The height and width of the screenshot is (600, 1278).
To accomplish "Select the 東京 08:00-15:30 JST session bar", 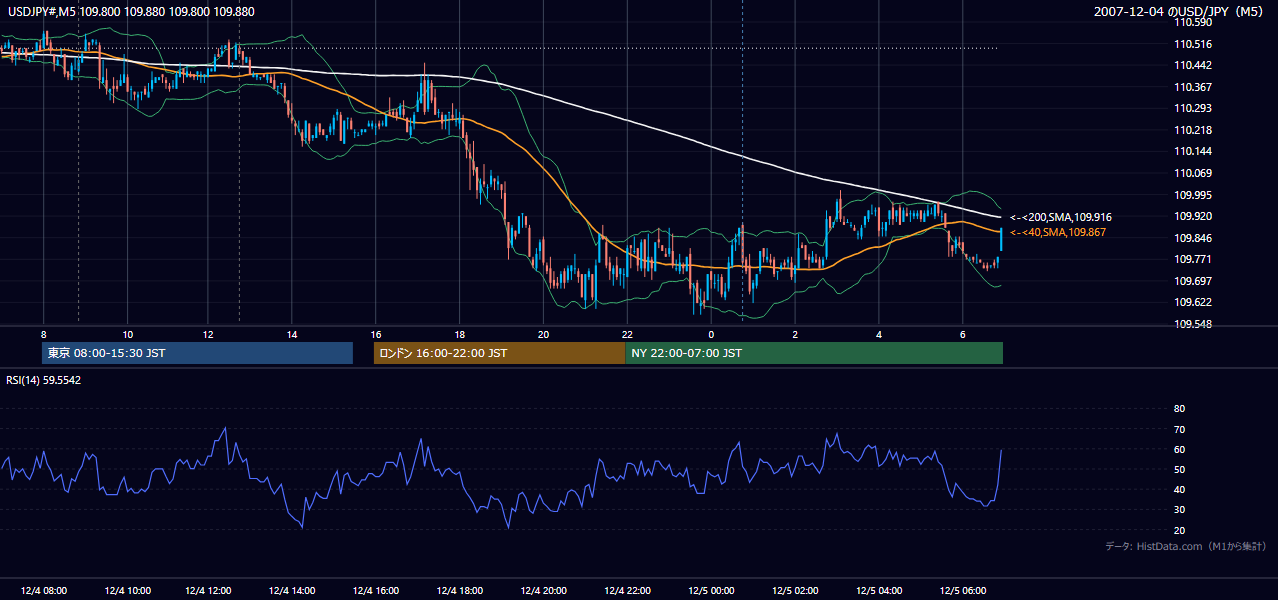I will [198, 353].
